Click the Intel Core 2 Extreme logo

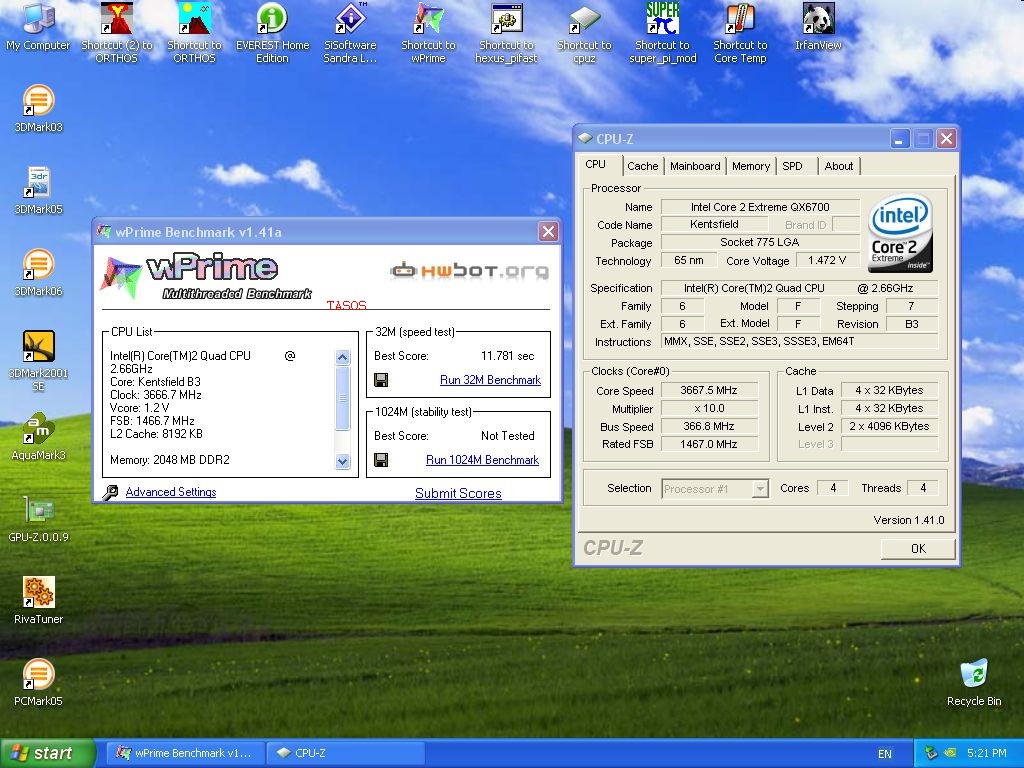[900, 234]
